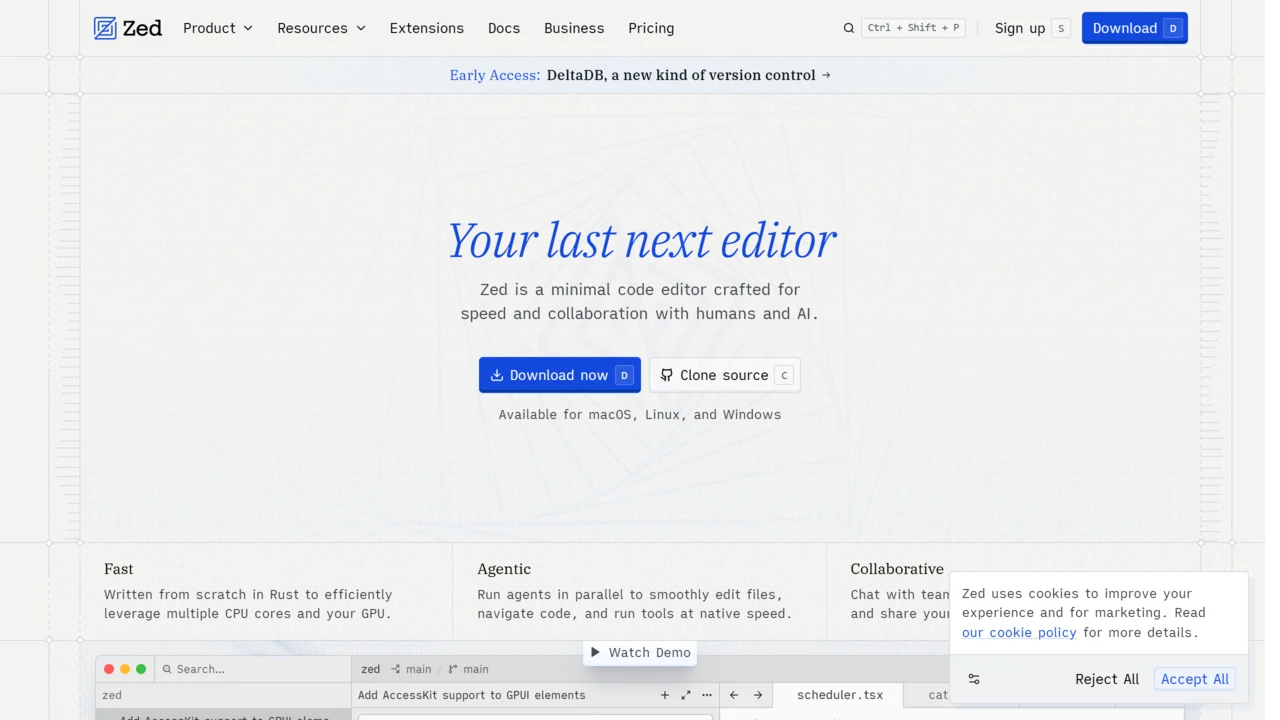
Task: Accept all cookies
Action: (1195, 679)
